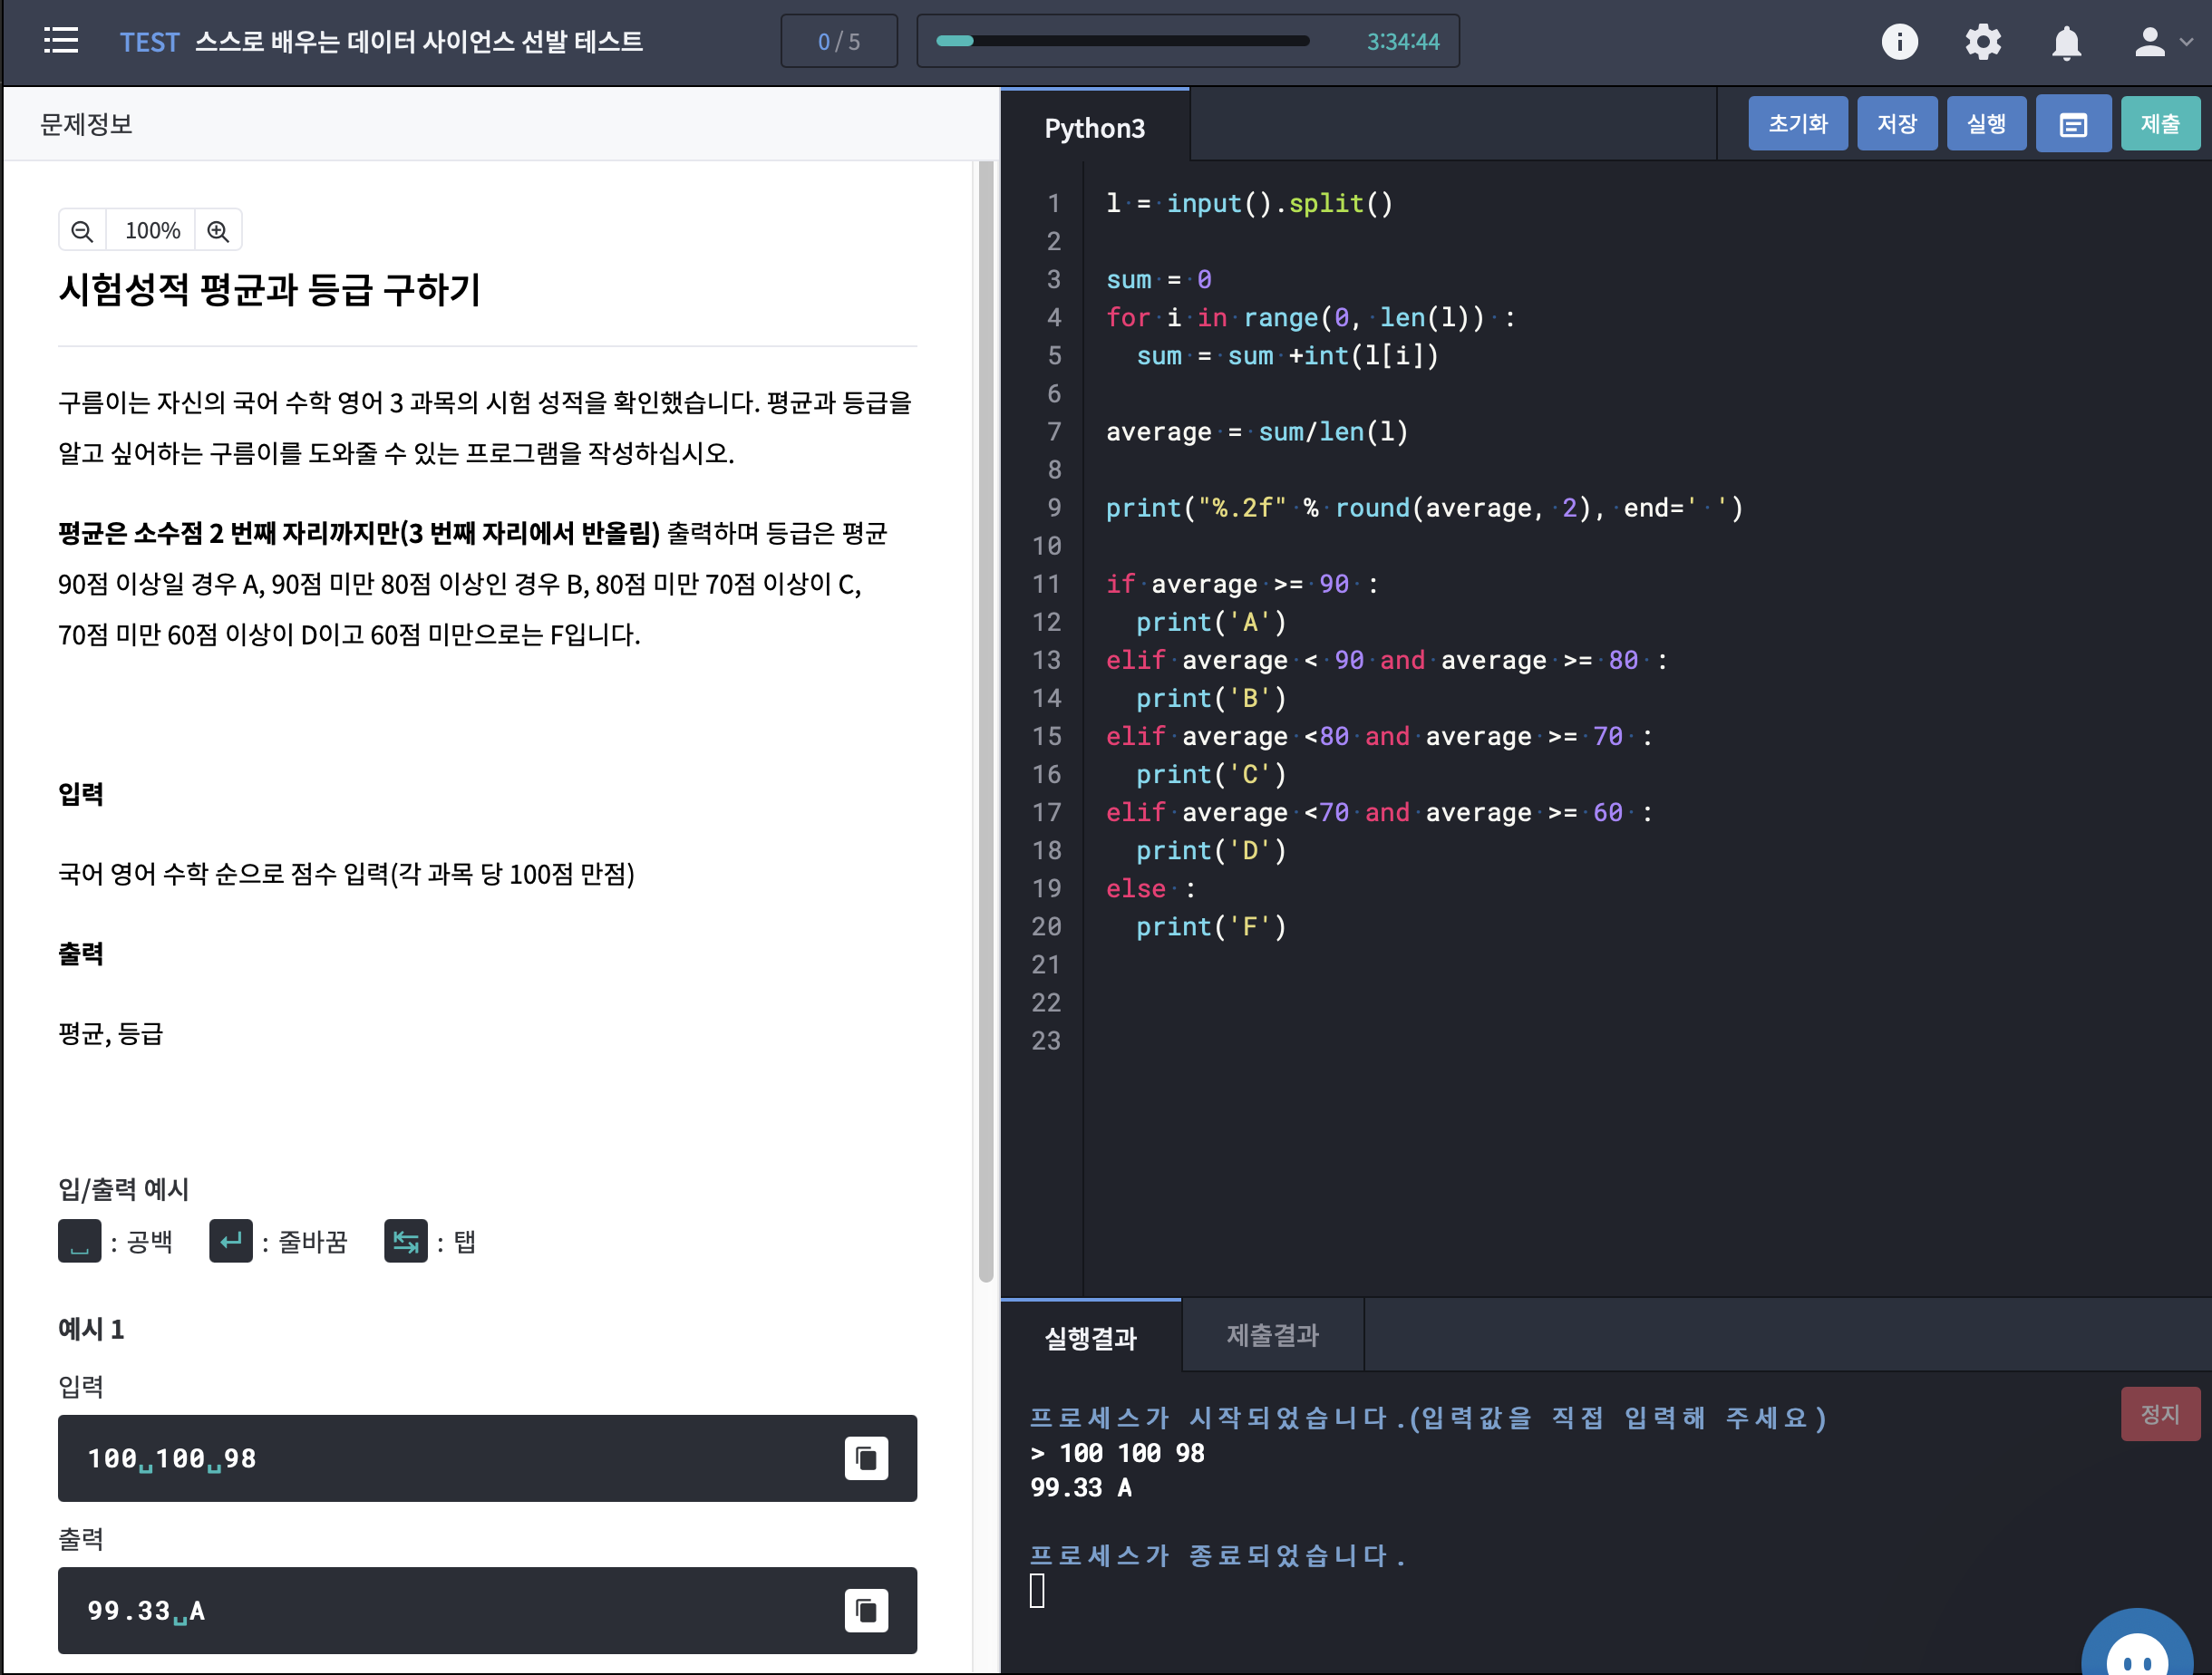Image resolution: width=2212 pixels, height=1675 pixels.
Task: Click the 초기화 reset button
Action: [x=1797, y=124]
